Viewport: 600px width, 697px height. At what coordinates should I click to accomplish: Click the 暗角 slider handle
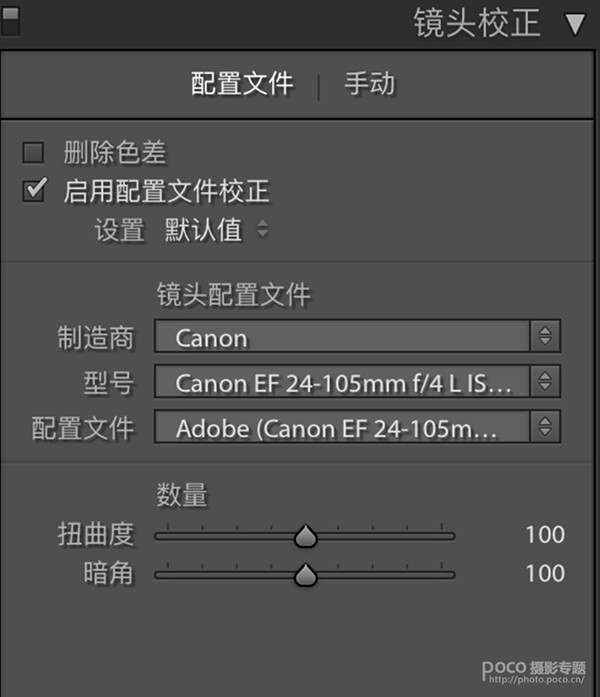(x=306, y=575)
